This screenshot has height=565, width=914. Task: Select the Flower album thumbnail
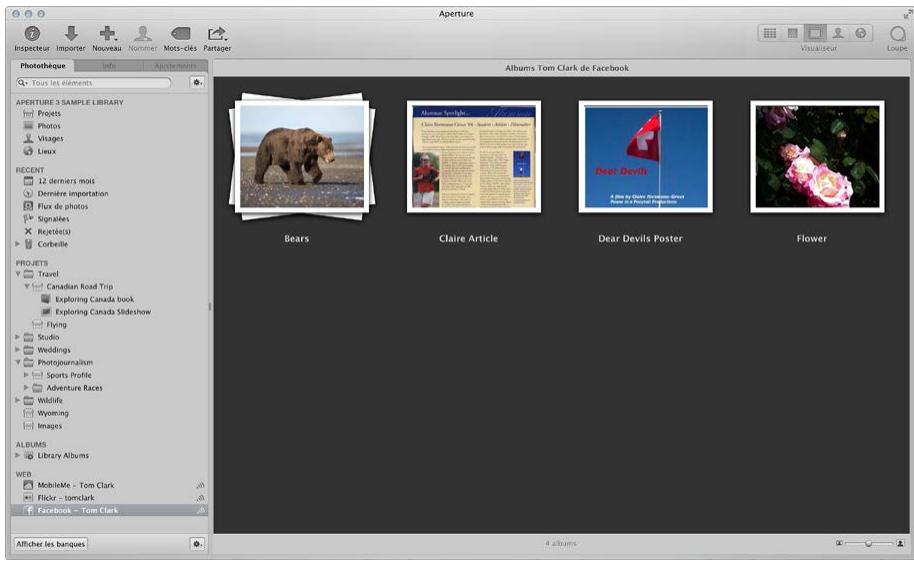(x=817, y=156)
